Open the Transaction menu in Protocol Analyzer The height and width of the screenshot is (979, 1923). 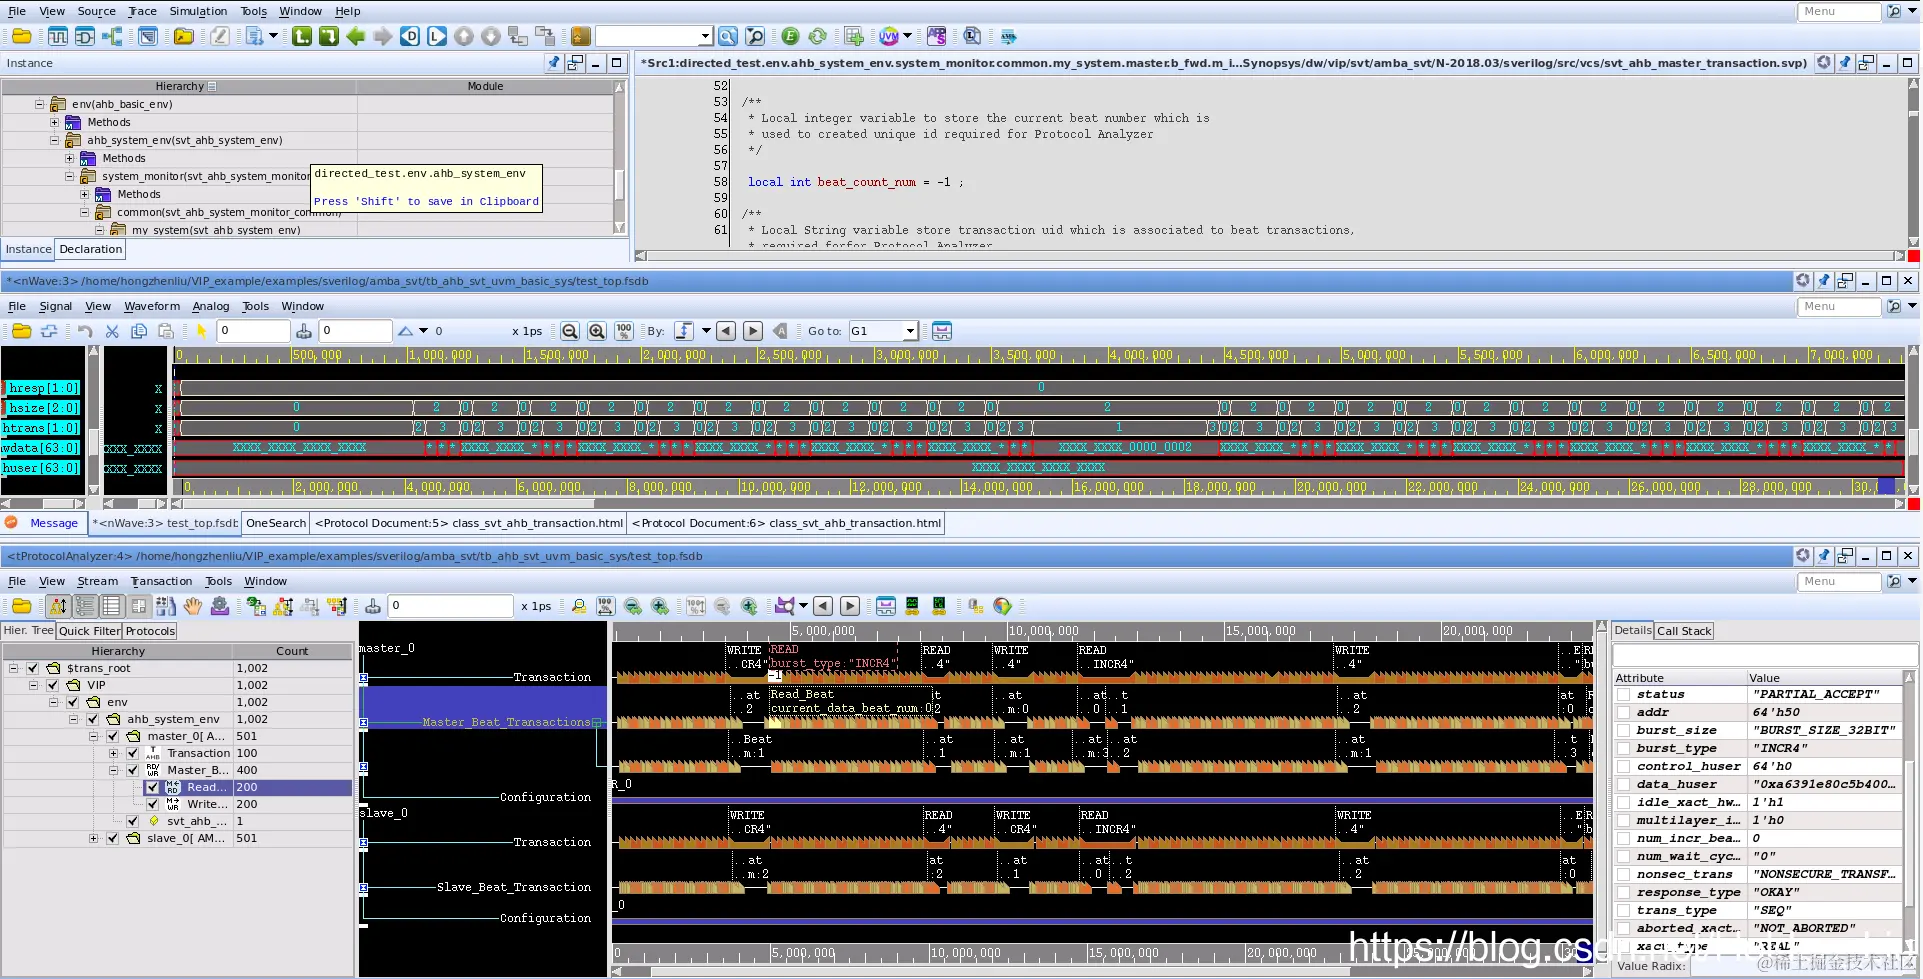(161, 581)
